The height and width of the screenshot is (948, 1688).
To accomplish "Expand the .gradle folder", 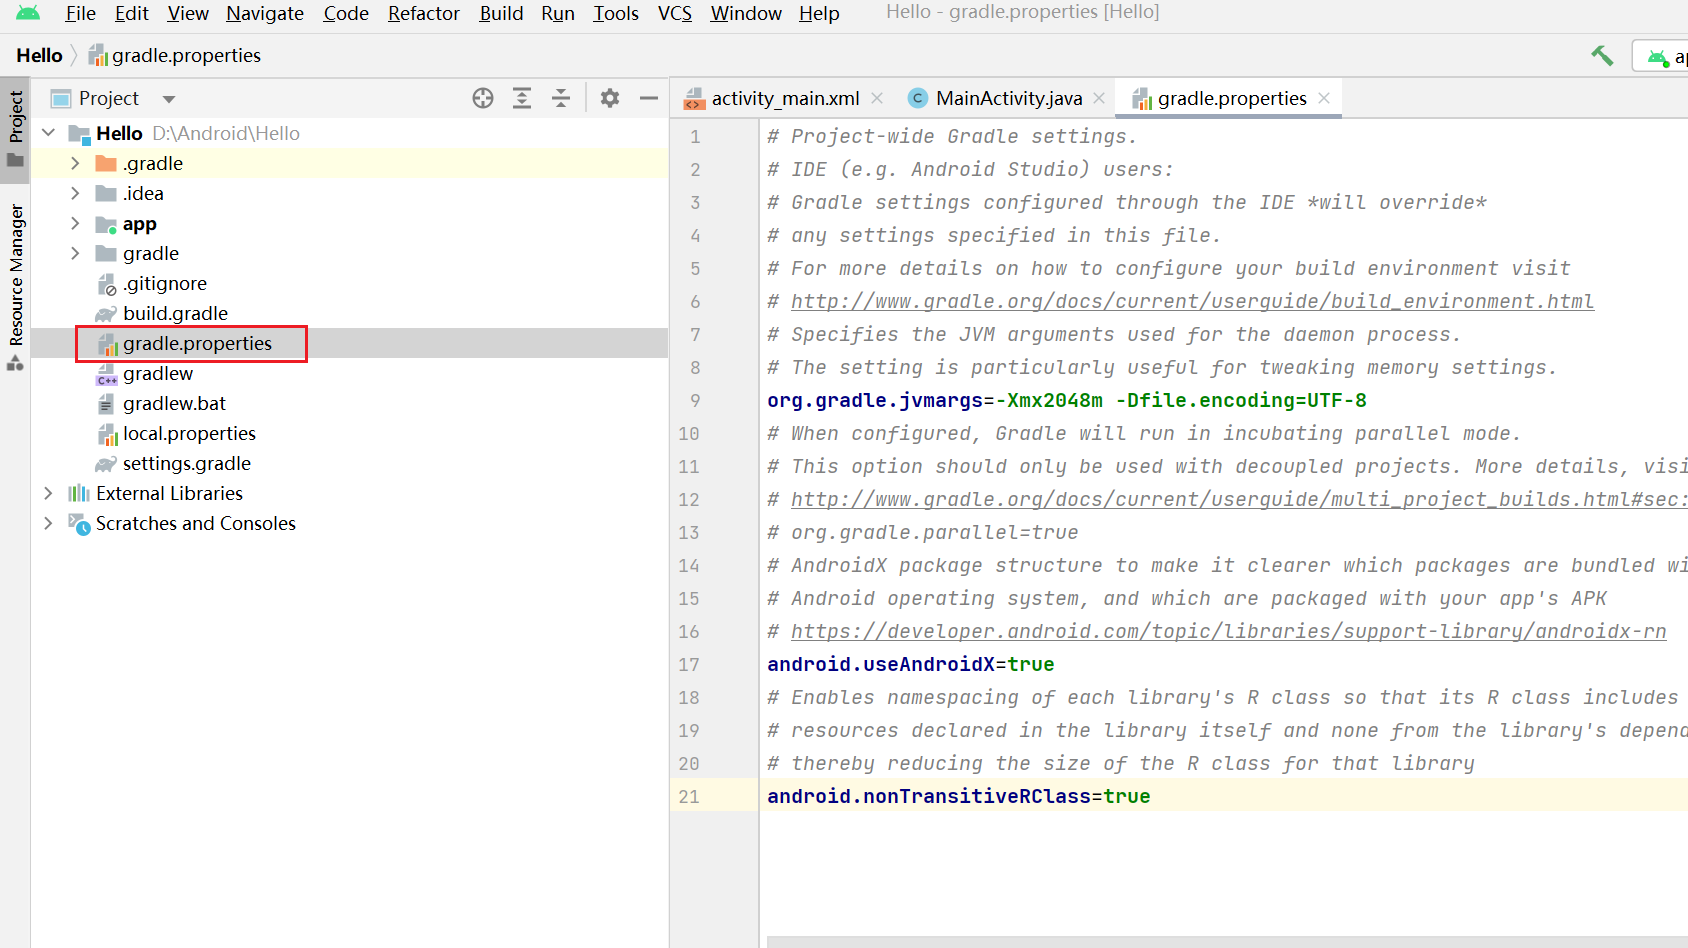I will (x=75, y=163).
